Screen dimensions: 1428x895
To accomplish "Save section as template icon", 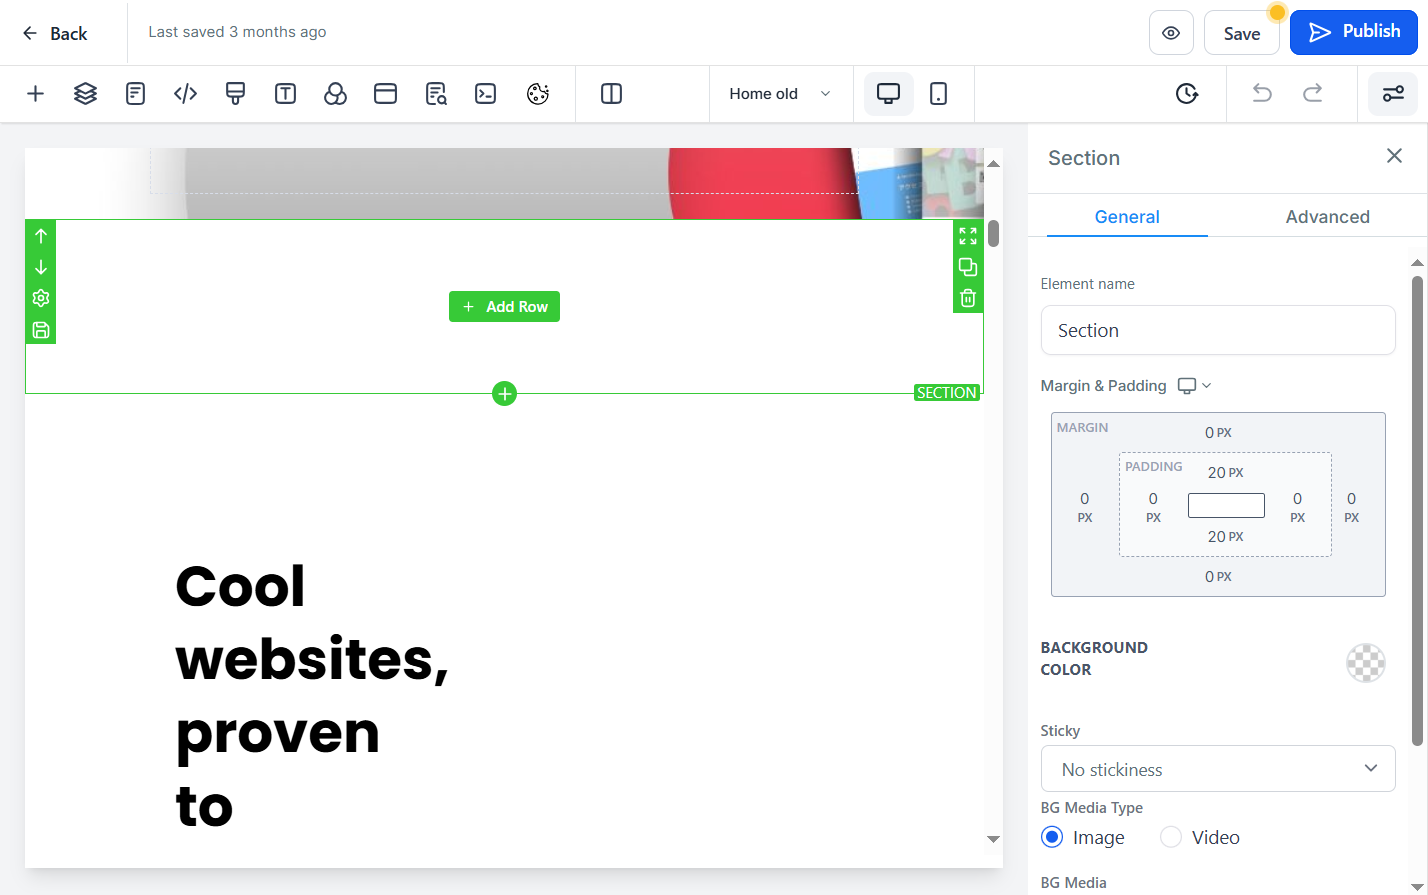I will (41, 330).
